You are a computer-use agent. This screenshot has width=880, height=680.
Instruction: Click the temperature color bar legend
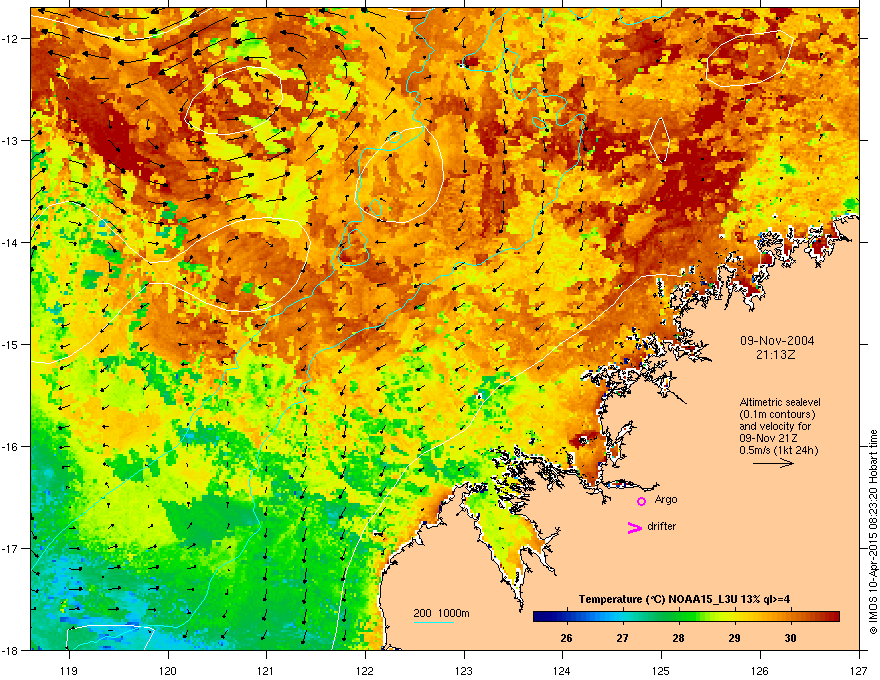[x=686, y=617]
